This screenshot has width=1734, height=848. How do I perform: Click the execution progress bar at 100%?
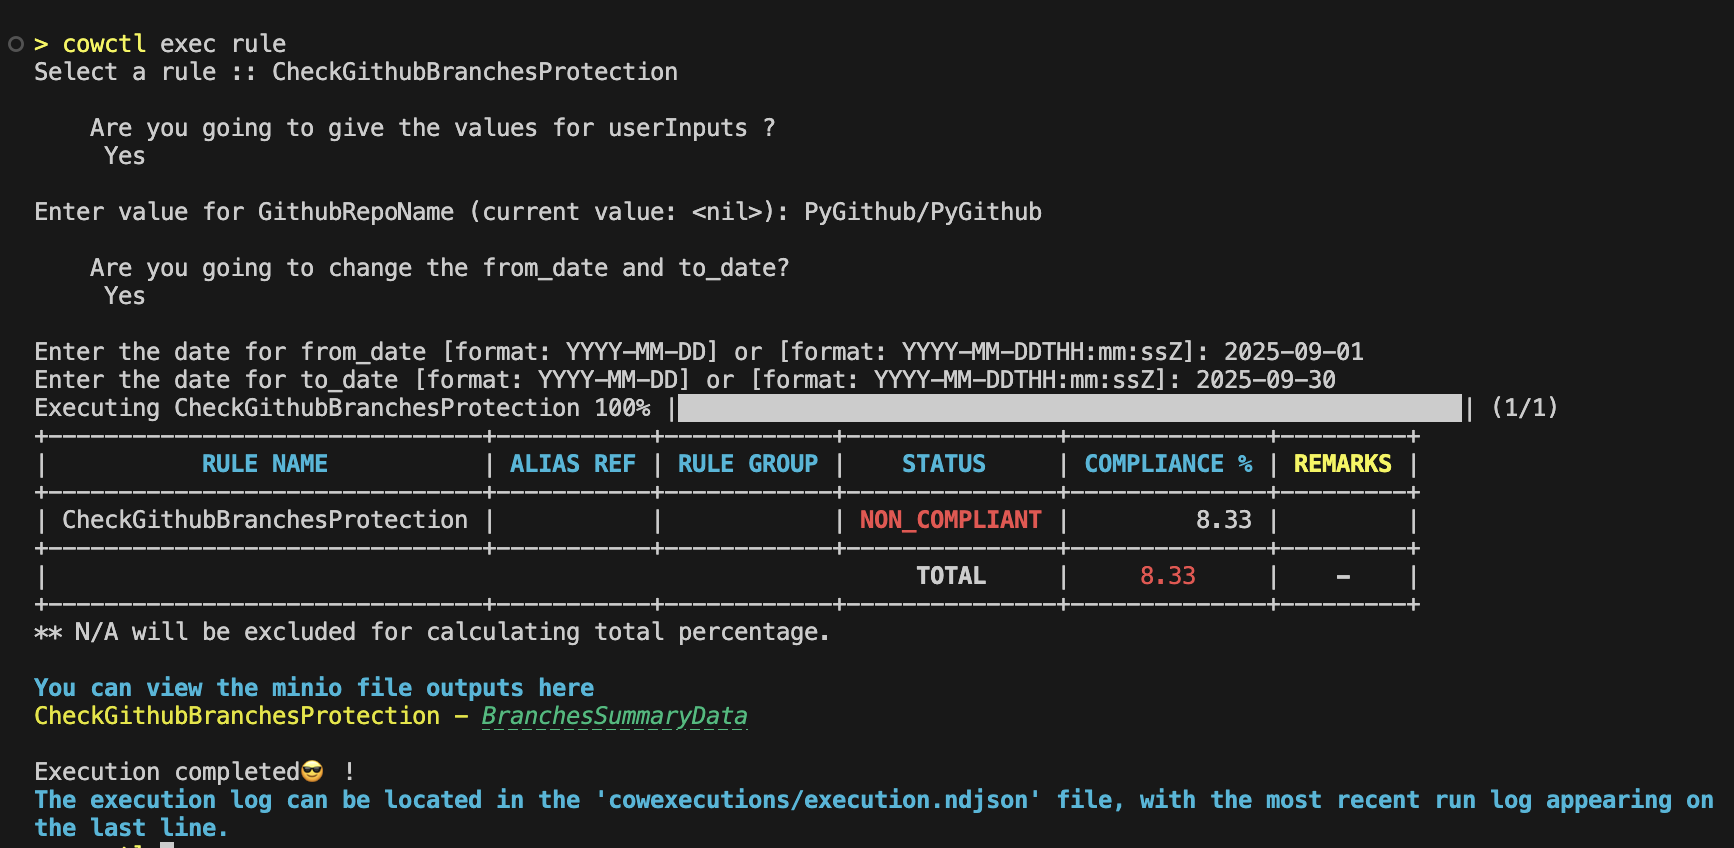pyautogui.click(x=1068, y=408)
